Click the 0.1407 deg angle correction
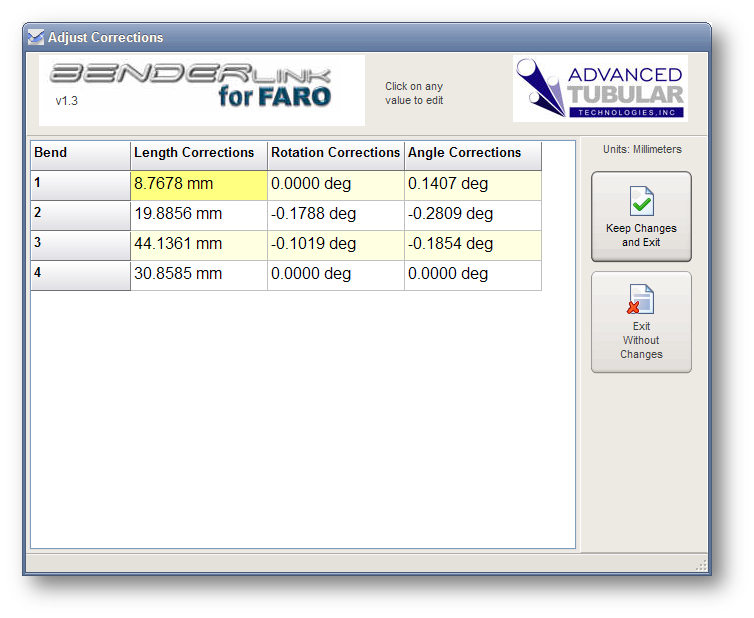 pos(472,184)
